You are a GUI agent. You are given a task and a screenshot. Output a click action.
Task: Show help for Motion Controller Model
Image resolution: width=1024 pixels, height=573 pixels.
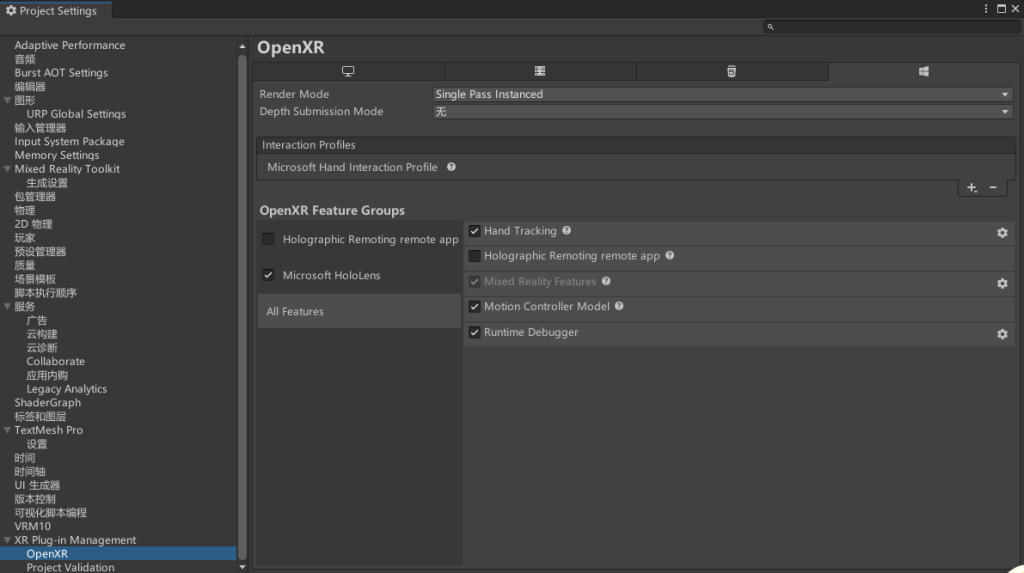pyautogui.click(x=619, y=306)
